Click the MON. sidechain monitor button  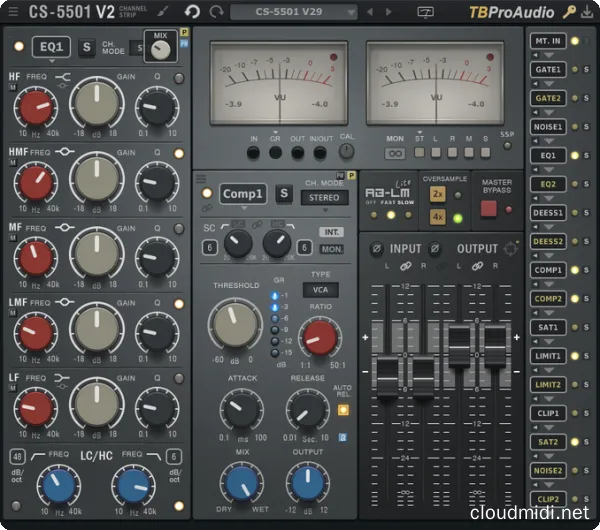click(331, 249)
